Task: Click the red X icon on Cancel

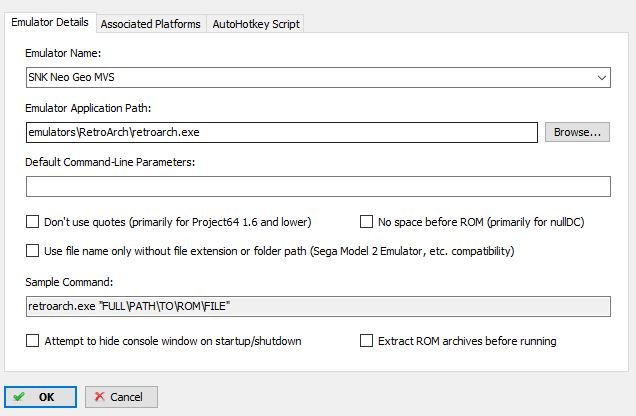Action: pos(99,397)
